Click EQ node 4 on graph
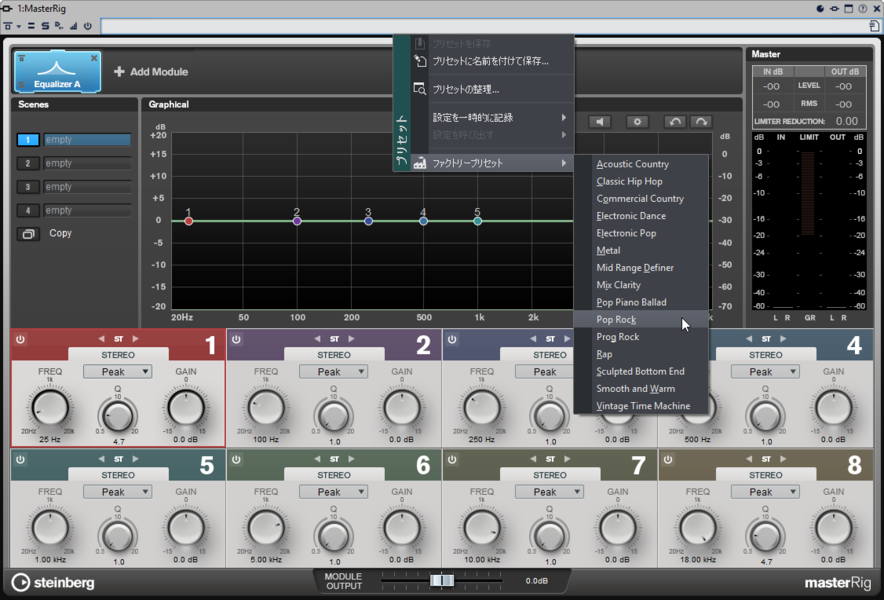This screenshot has width=884, height=600. coord(423,221)
